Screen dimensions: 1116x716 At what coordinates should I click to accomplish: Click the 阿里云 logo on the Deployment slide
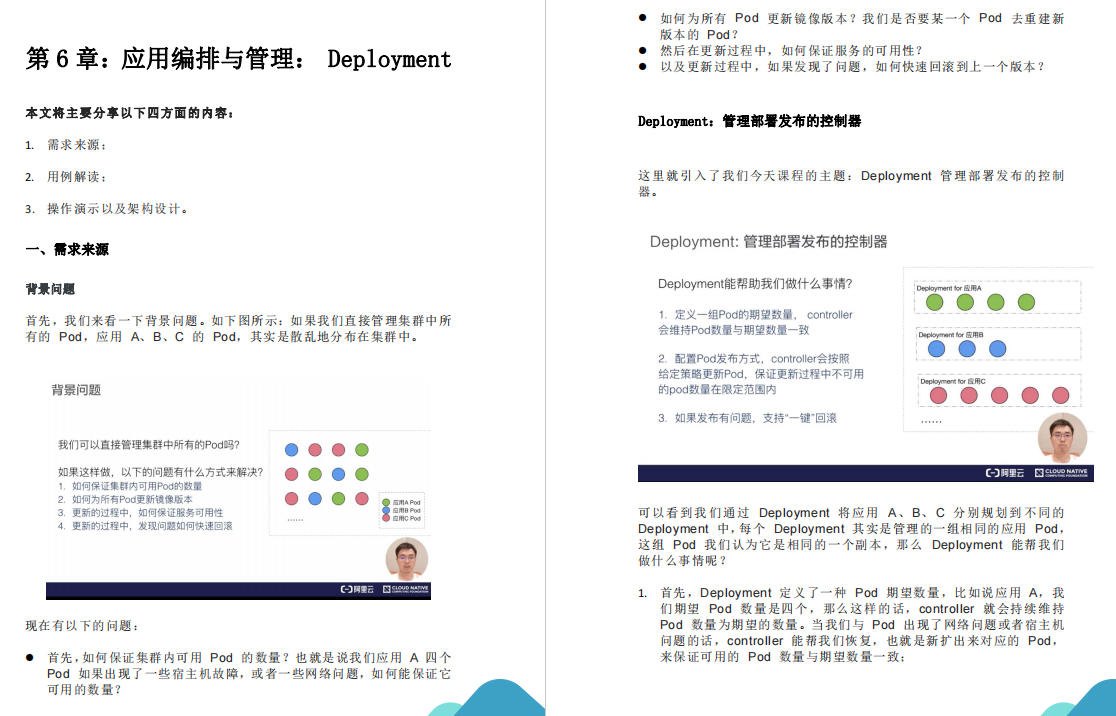(x=1005, y=473)
